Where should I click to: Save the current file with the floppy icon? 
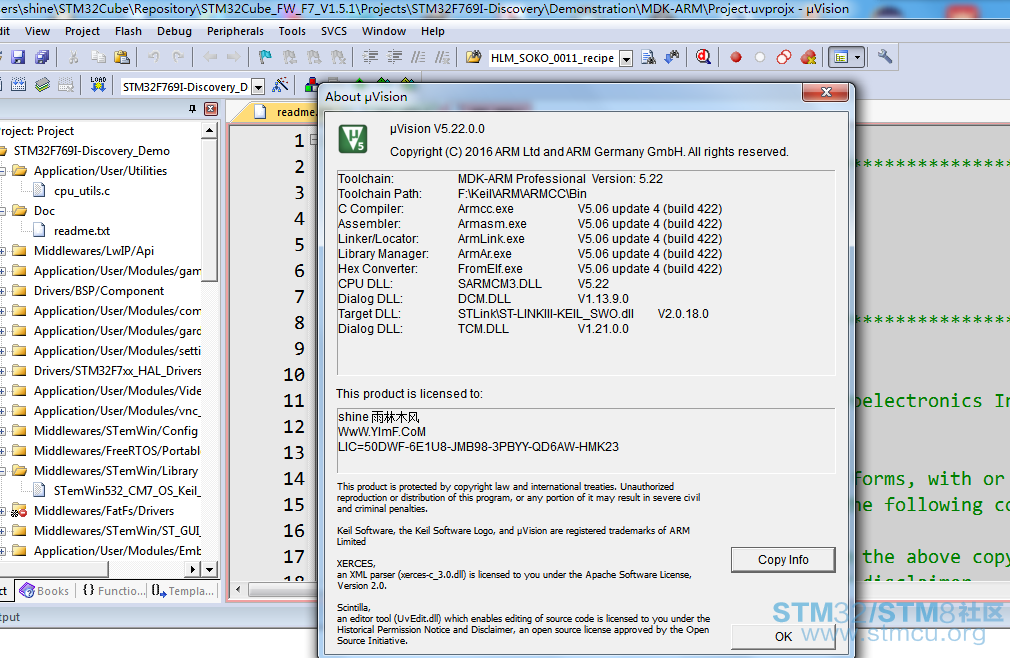[18, 57]
